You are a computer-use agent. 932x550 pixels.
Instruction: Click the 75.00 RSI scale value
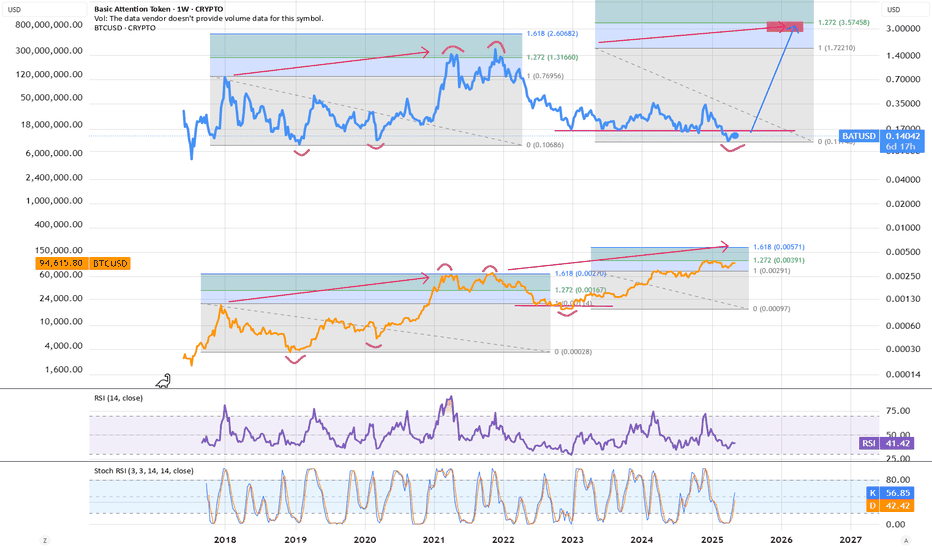tap(898, 411)
